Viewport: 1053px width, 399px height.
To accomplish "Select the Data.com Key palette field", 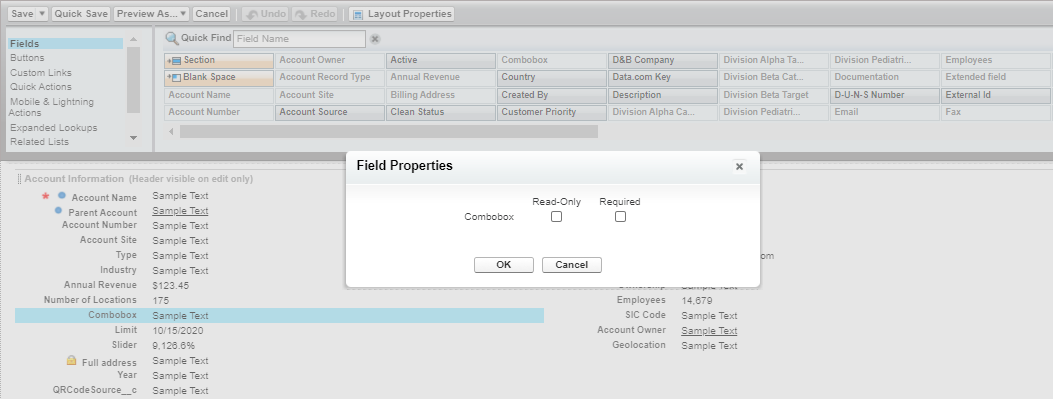I will (x=663, y=77).
